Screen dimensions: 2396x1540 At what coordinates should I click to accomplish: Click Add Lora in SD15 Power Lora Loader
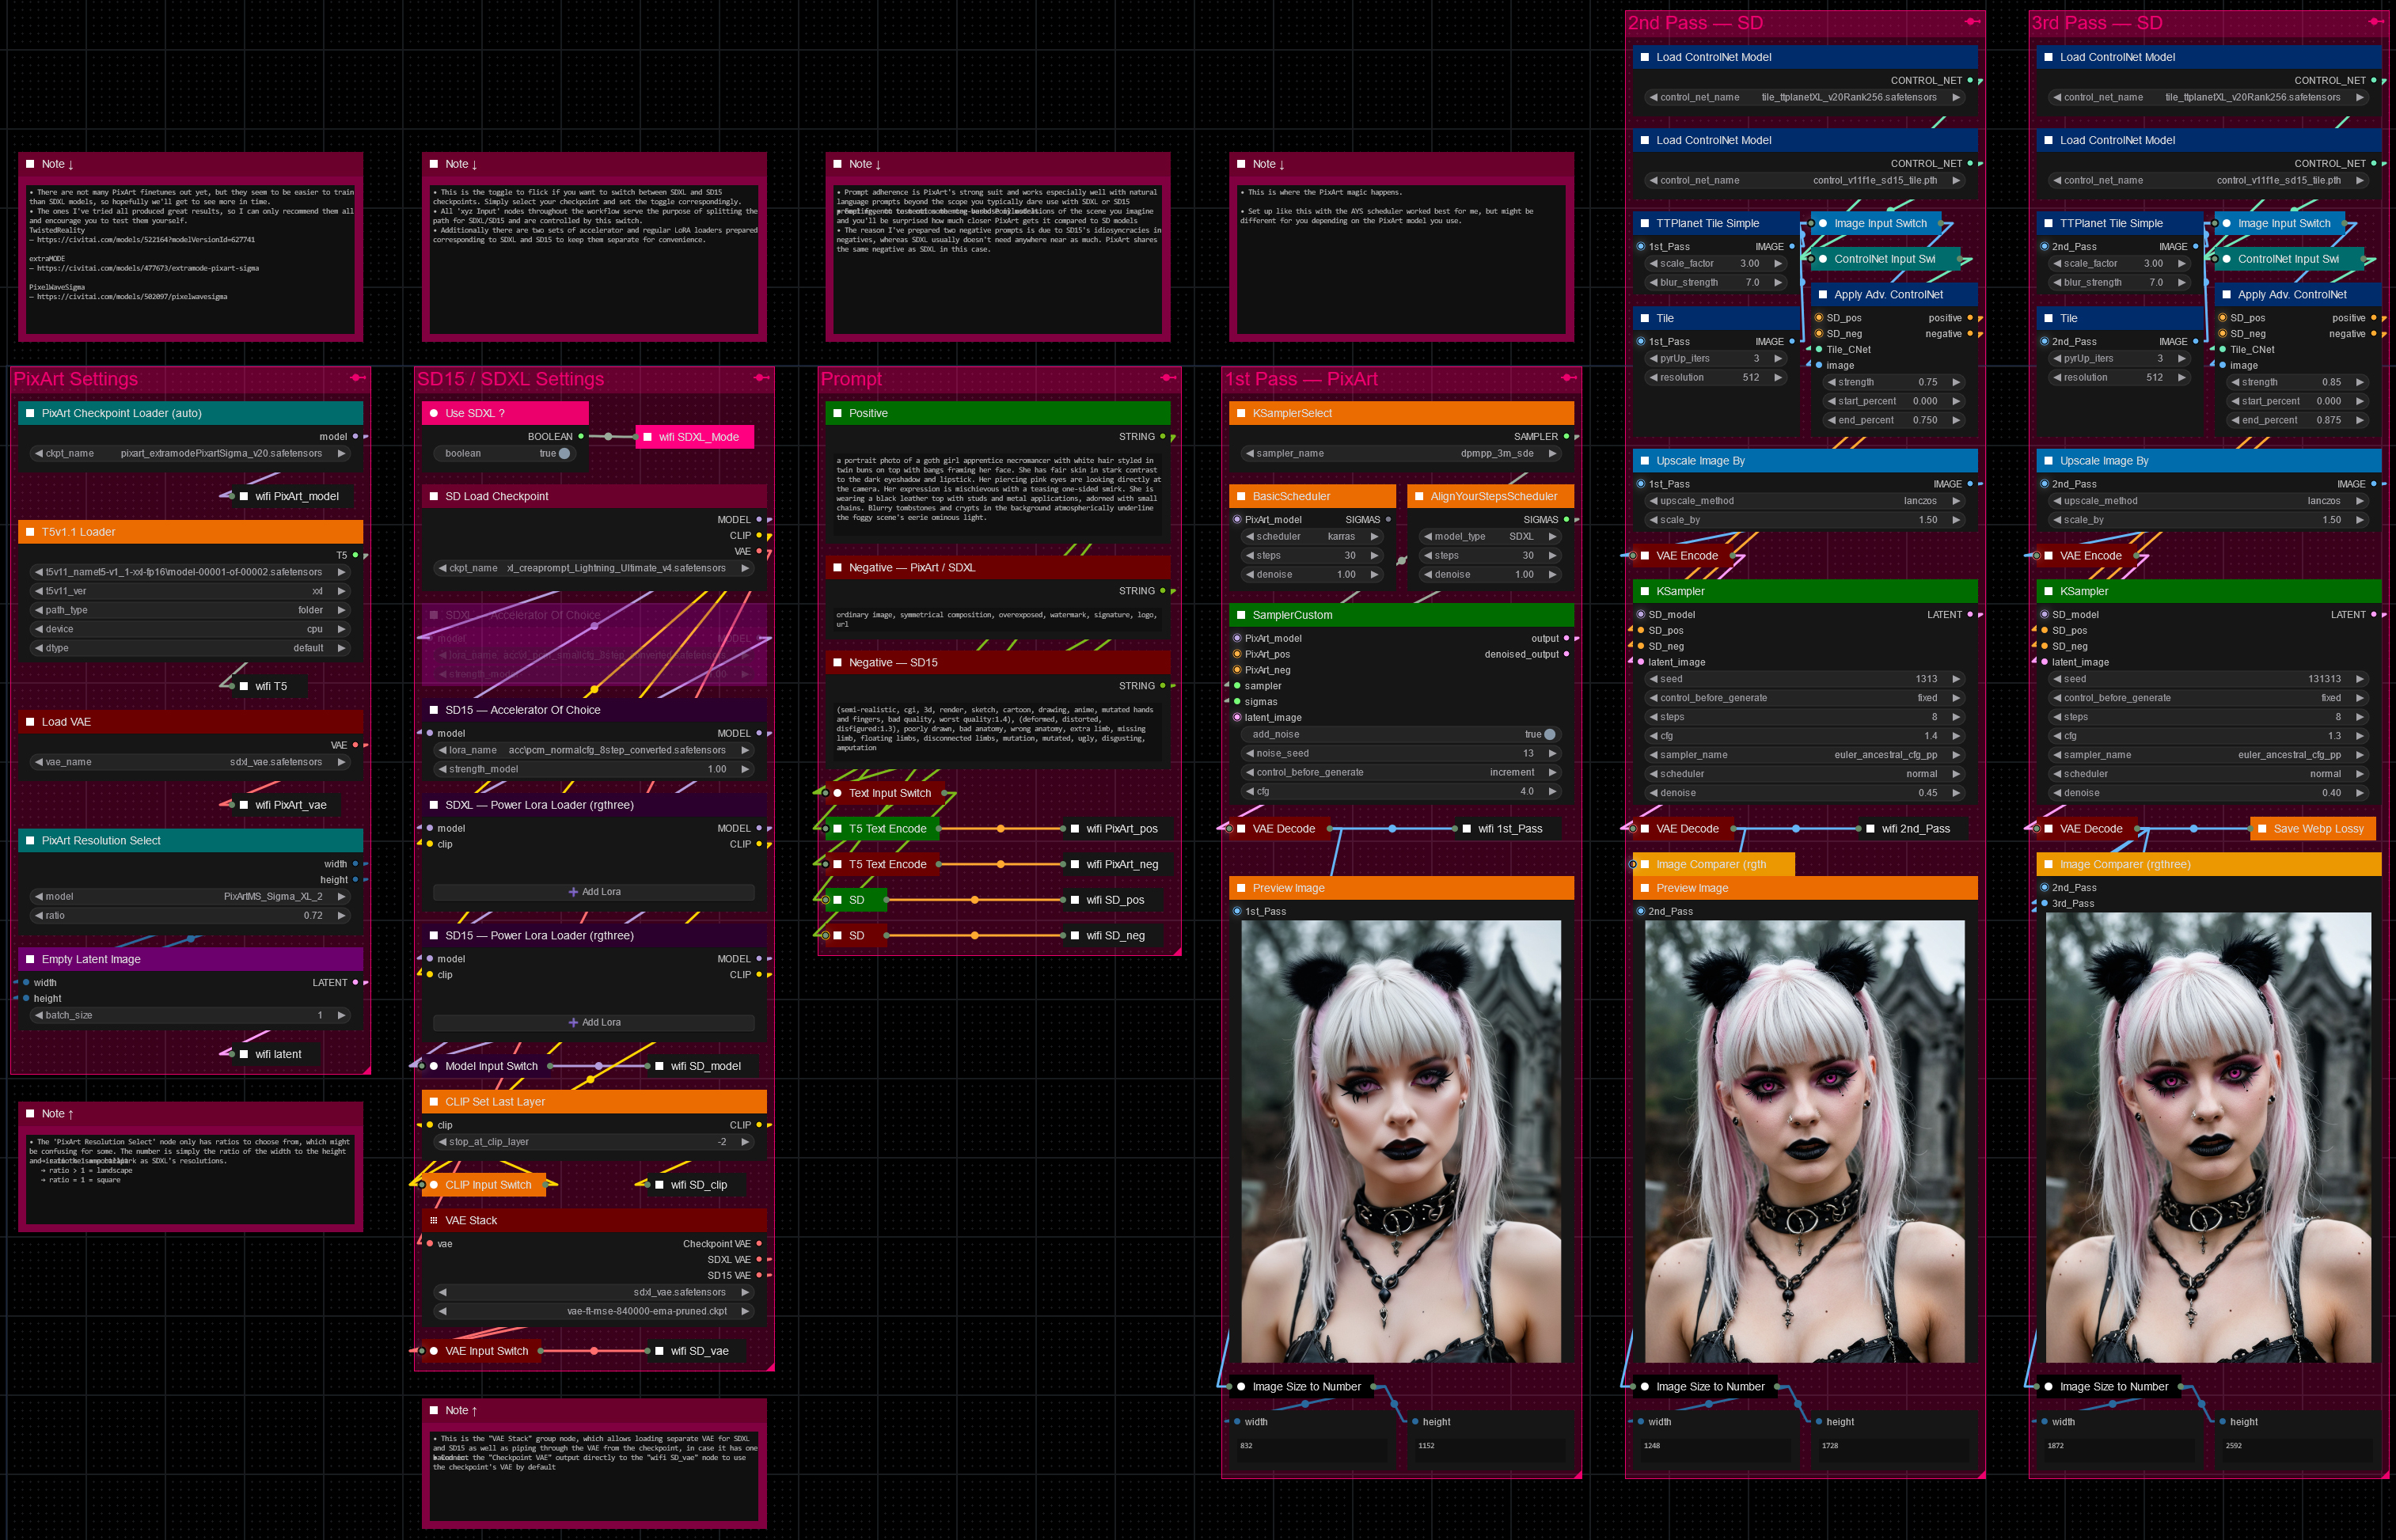point(594,1022)
